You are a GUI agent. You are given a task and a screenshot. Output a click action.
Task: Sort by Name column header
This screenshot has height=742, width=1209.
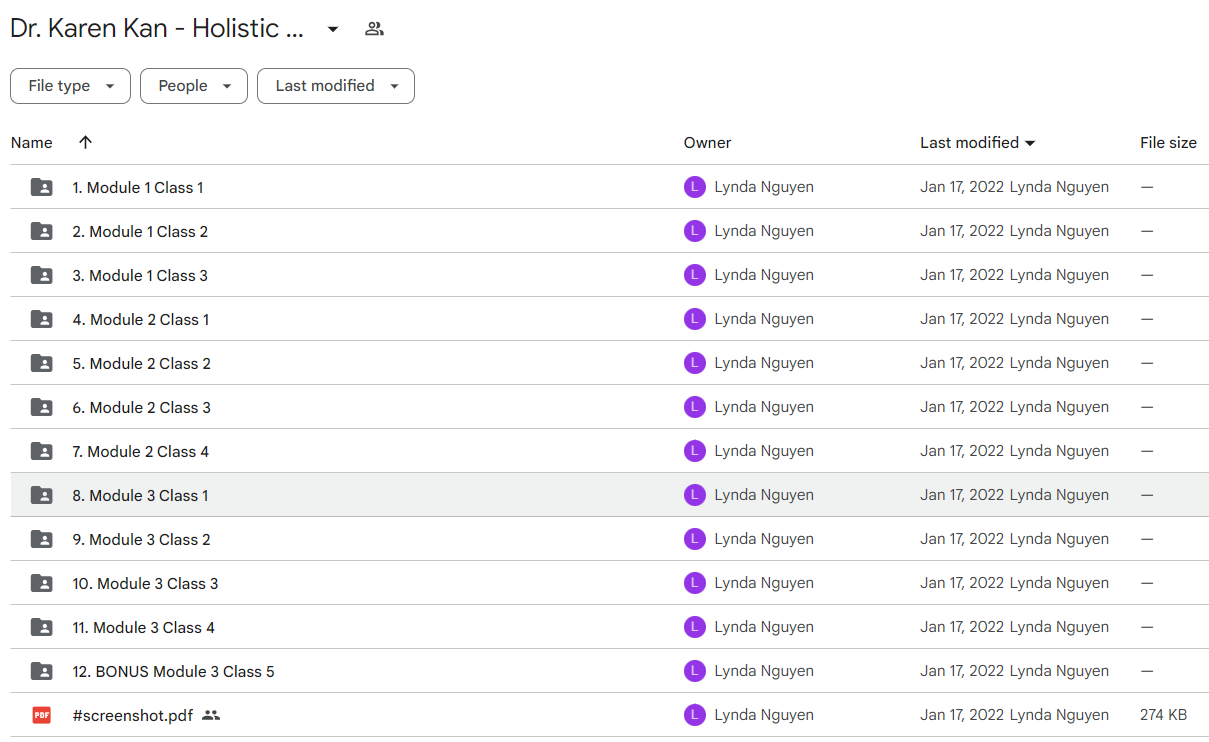click(32, 143)
